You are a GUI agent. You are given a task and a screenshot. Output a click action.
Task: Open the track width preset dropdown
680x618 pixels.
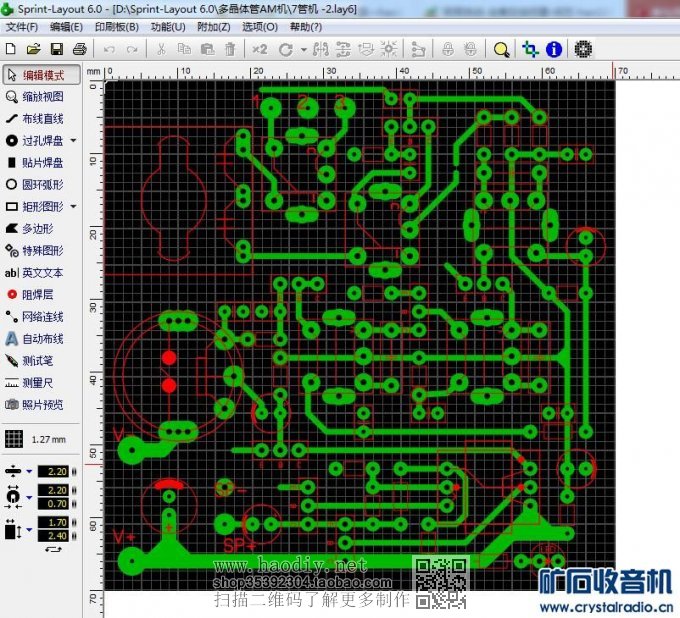tap(30, 472)
